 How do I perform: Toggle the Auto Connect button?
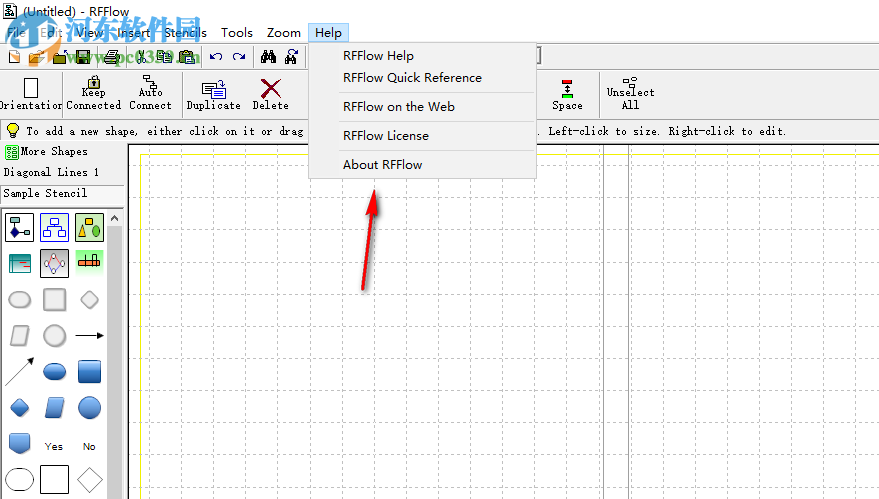point(150,94)
